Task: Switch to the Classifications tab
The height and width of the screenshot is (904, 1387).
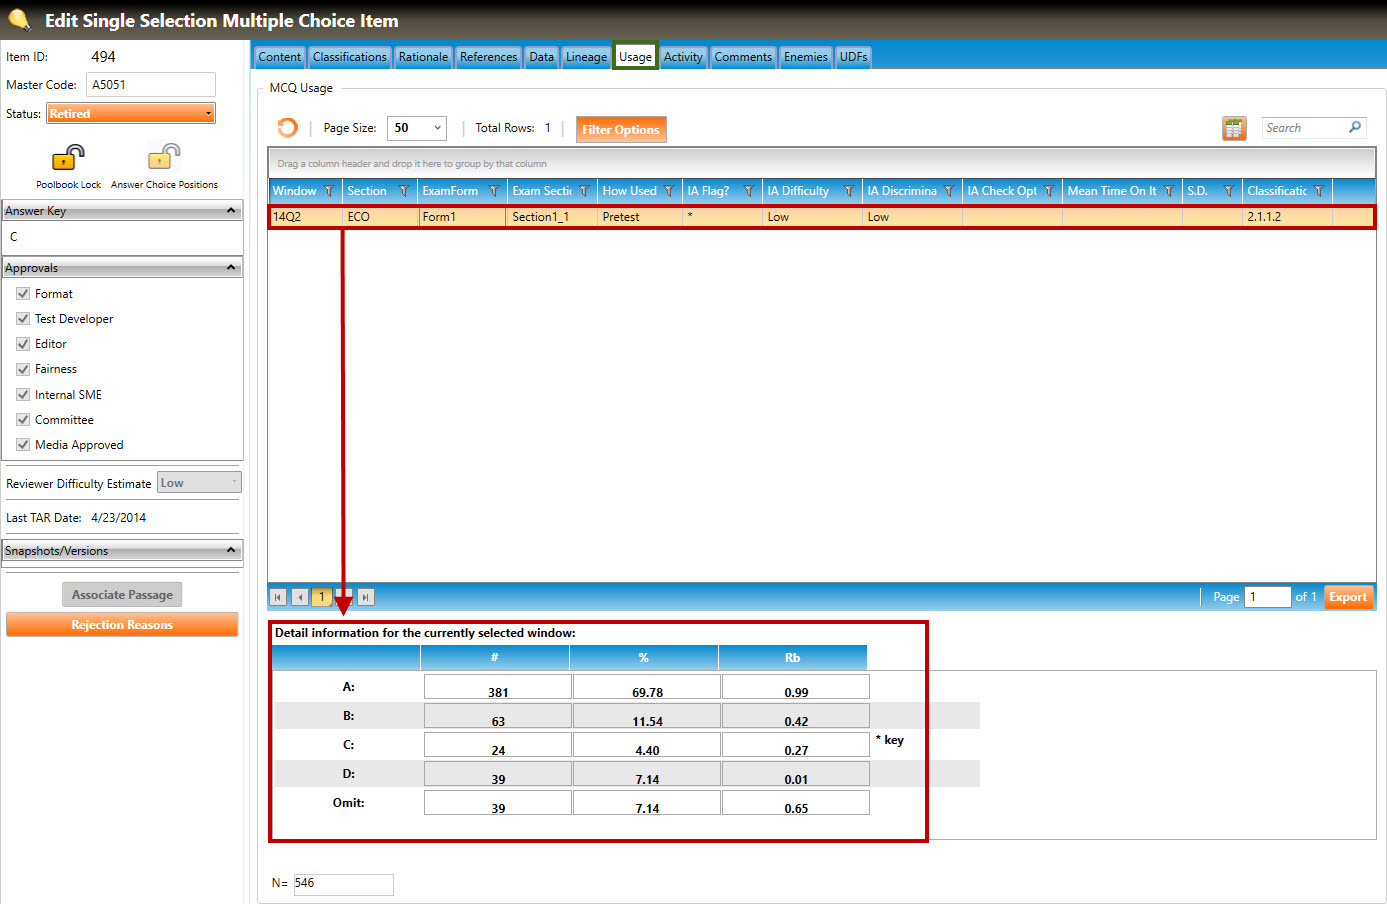Action: click(349, 57)
